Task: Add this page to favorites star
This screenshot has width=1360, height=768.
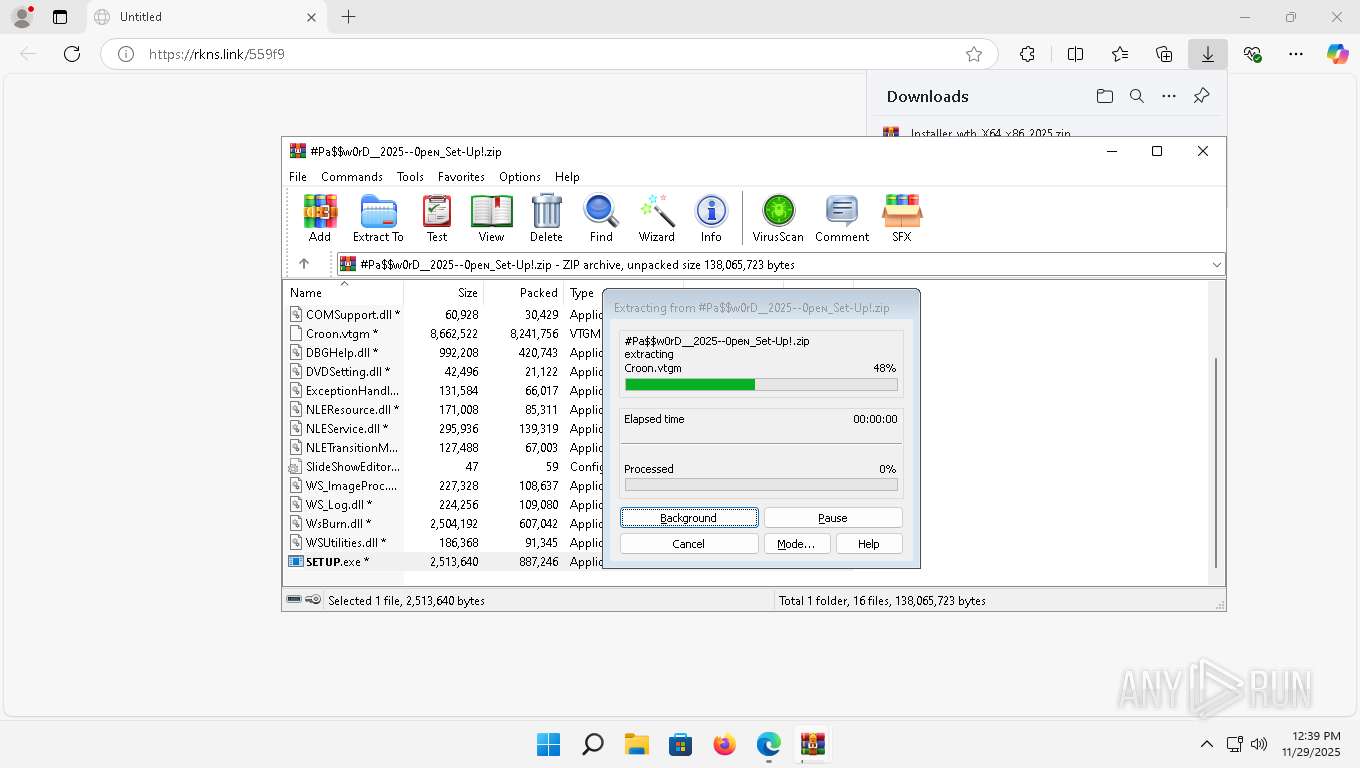Action: (x=974, y=54)
